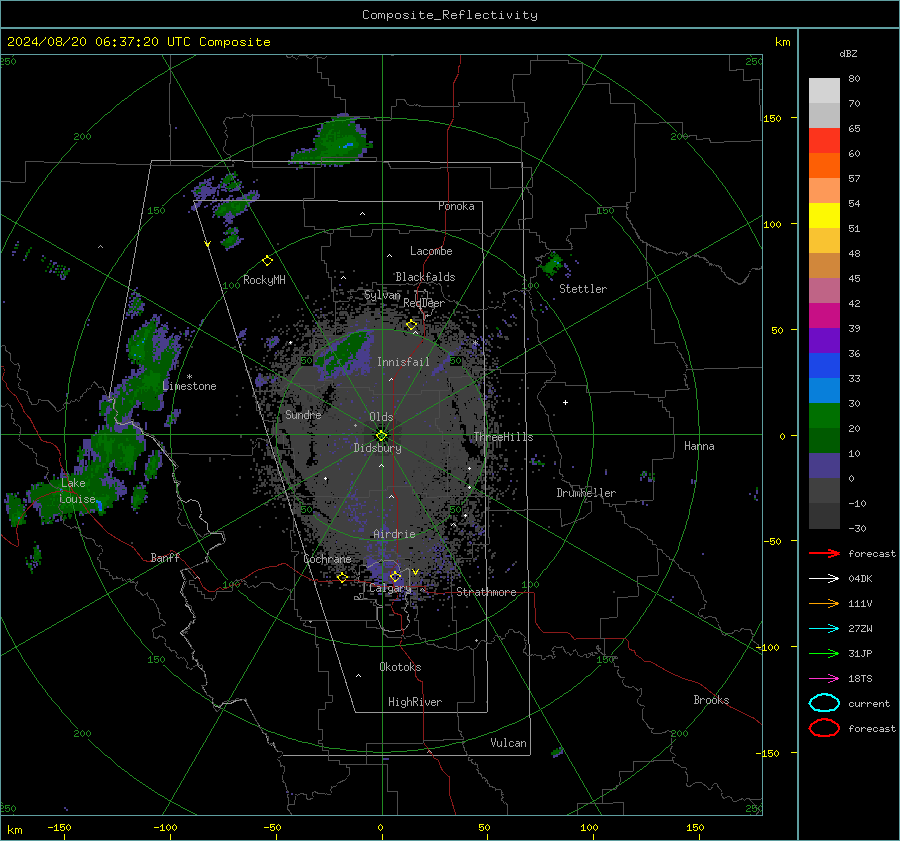900x841 pixels.
Task: Click the yellow diamond marker near RedDeer
Action: click(x=412, y=325)
